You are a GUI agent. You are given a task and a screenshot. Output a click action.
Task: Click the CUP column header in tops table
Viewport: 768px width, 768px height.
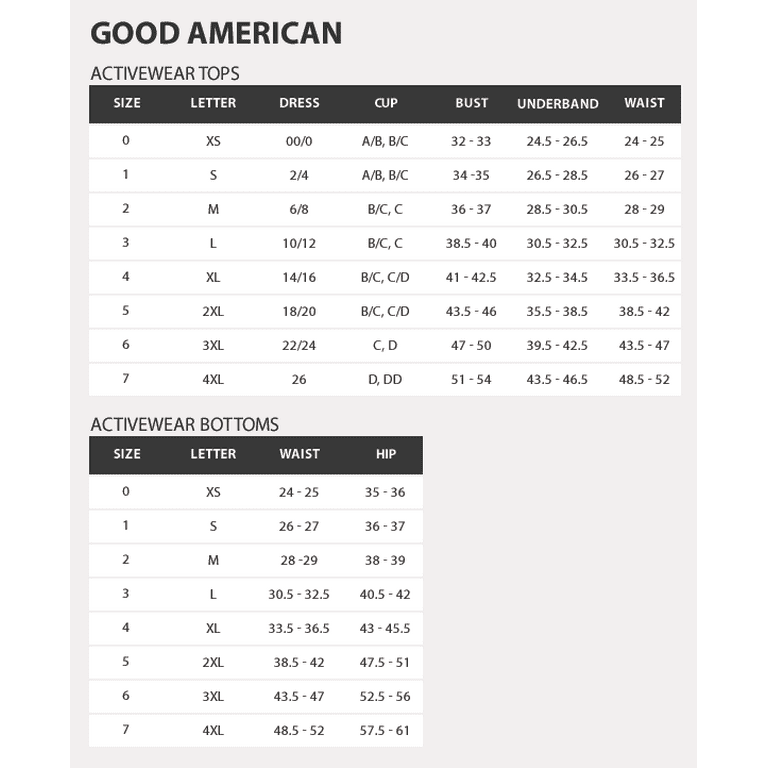[x=385, y=103]
